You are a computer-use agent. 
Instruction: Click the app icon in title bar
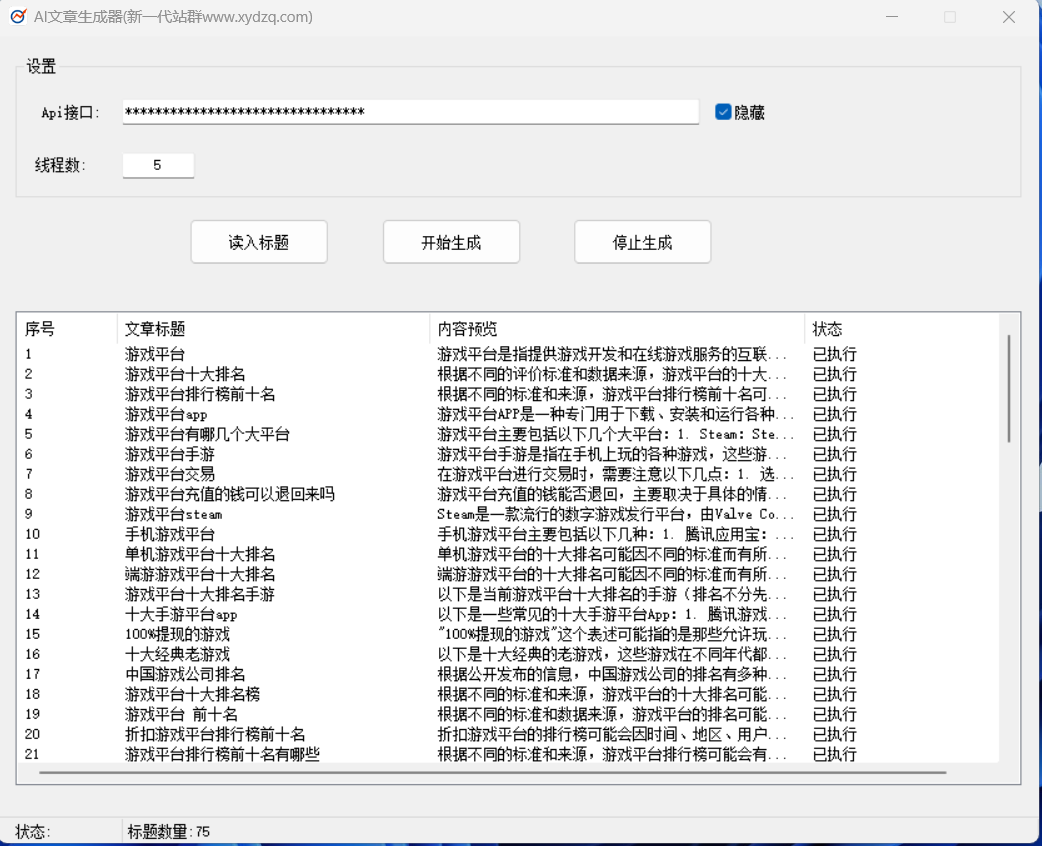[x=17, y=16]
